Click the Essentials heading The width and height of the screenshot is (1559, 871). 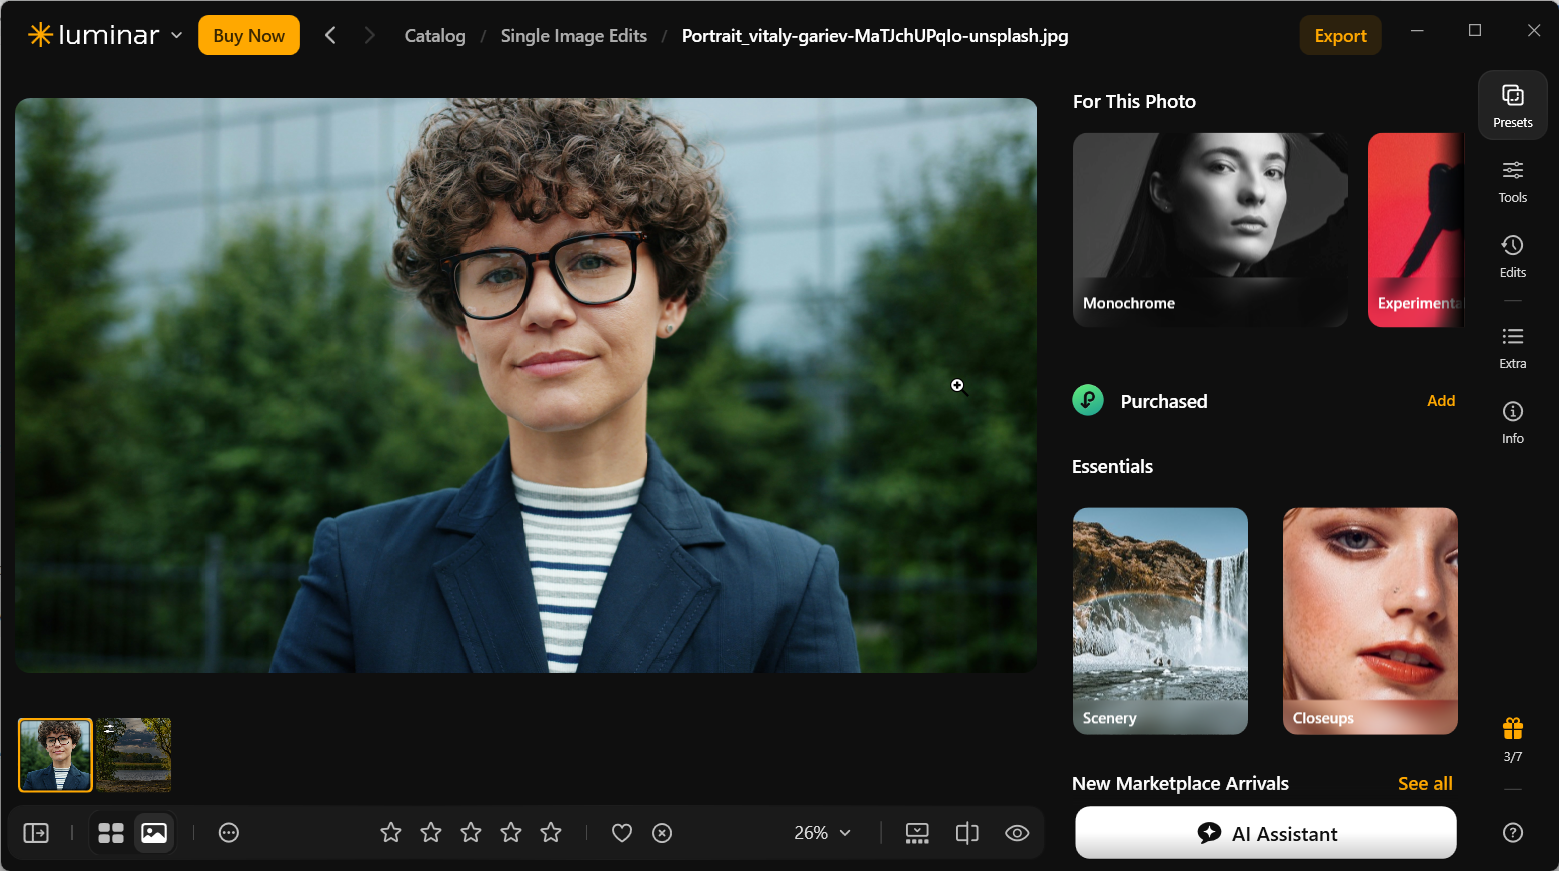pos(1112,466)
